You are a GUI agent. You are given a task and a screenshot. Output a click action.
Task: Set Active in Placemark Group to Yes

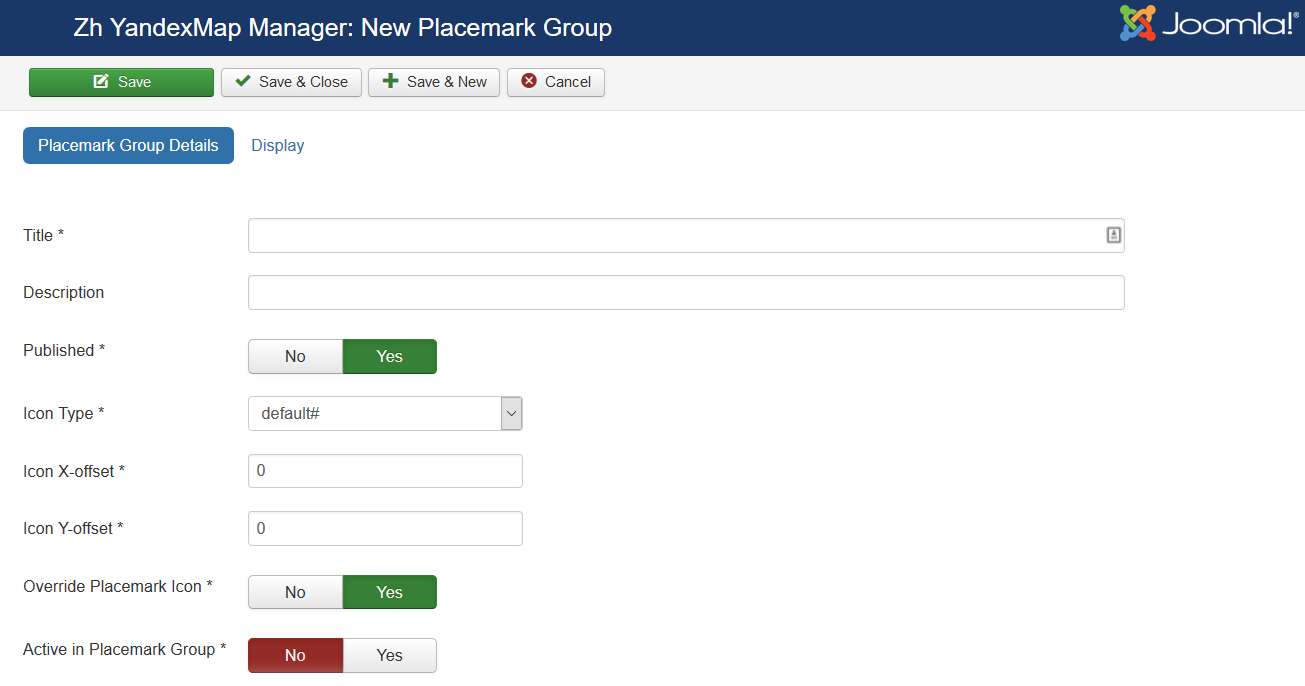[389, 656]
